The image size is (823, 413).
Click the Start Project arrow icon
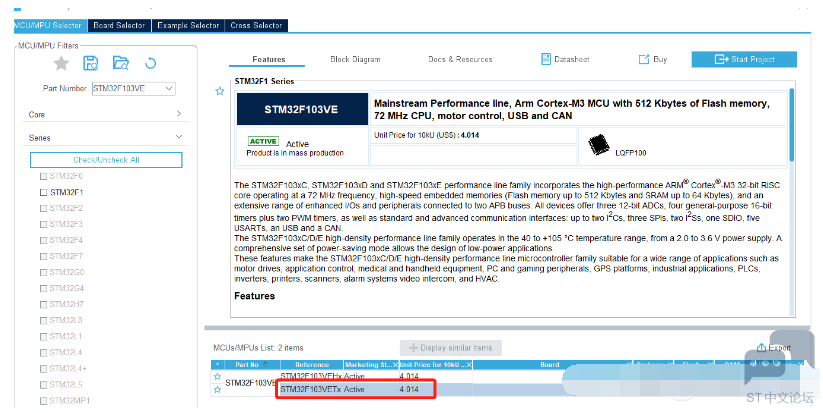tap(721, 59)
